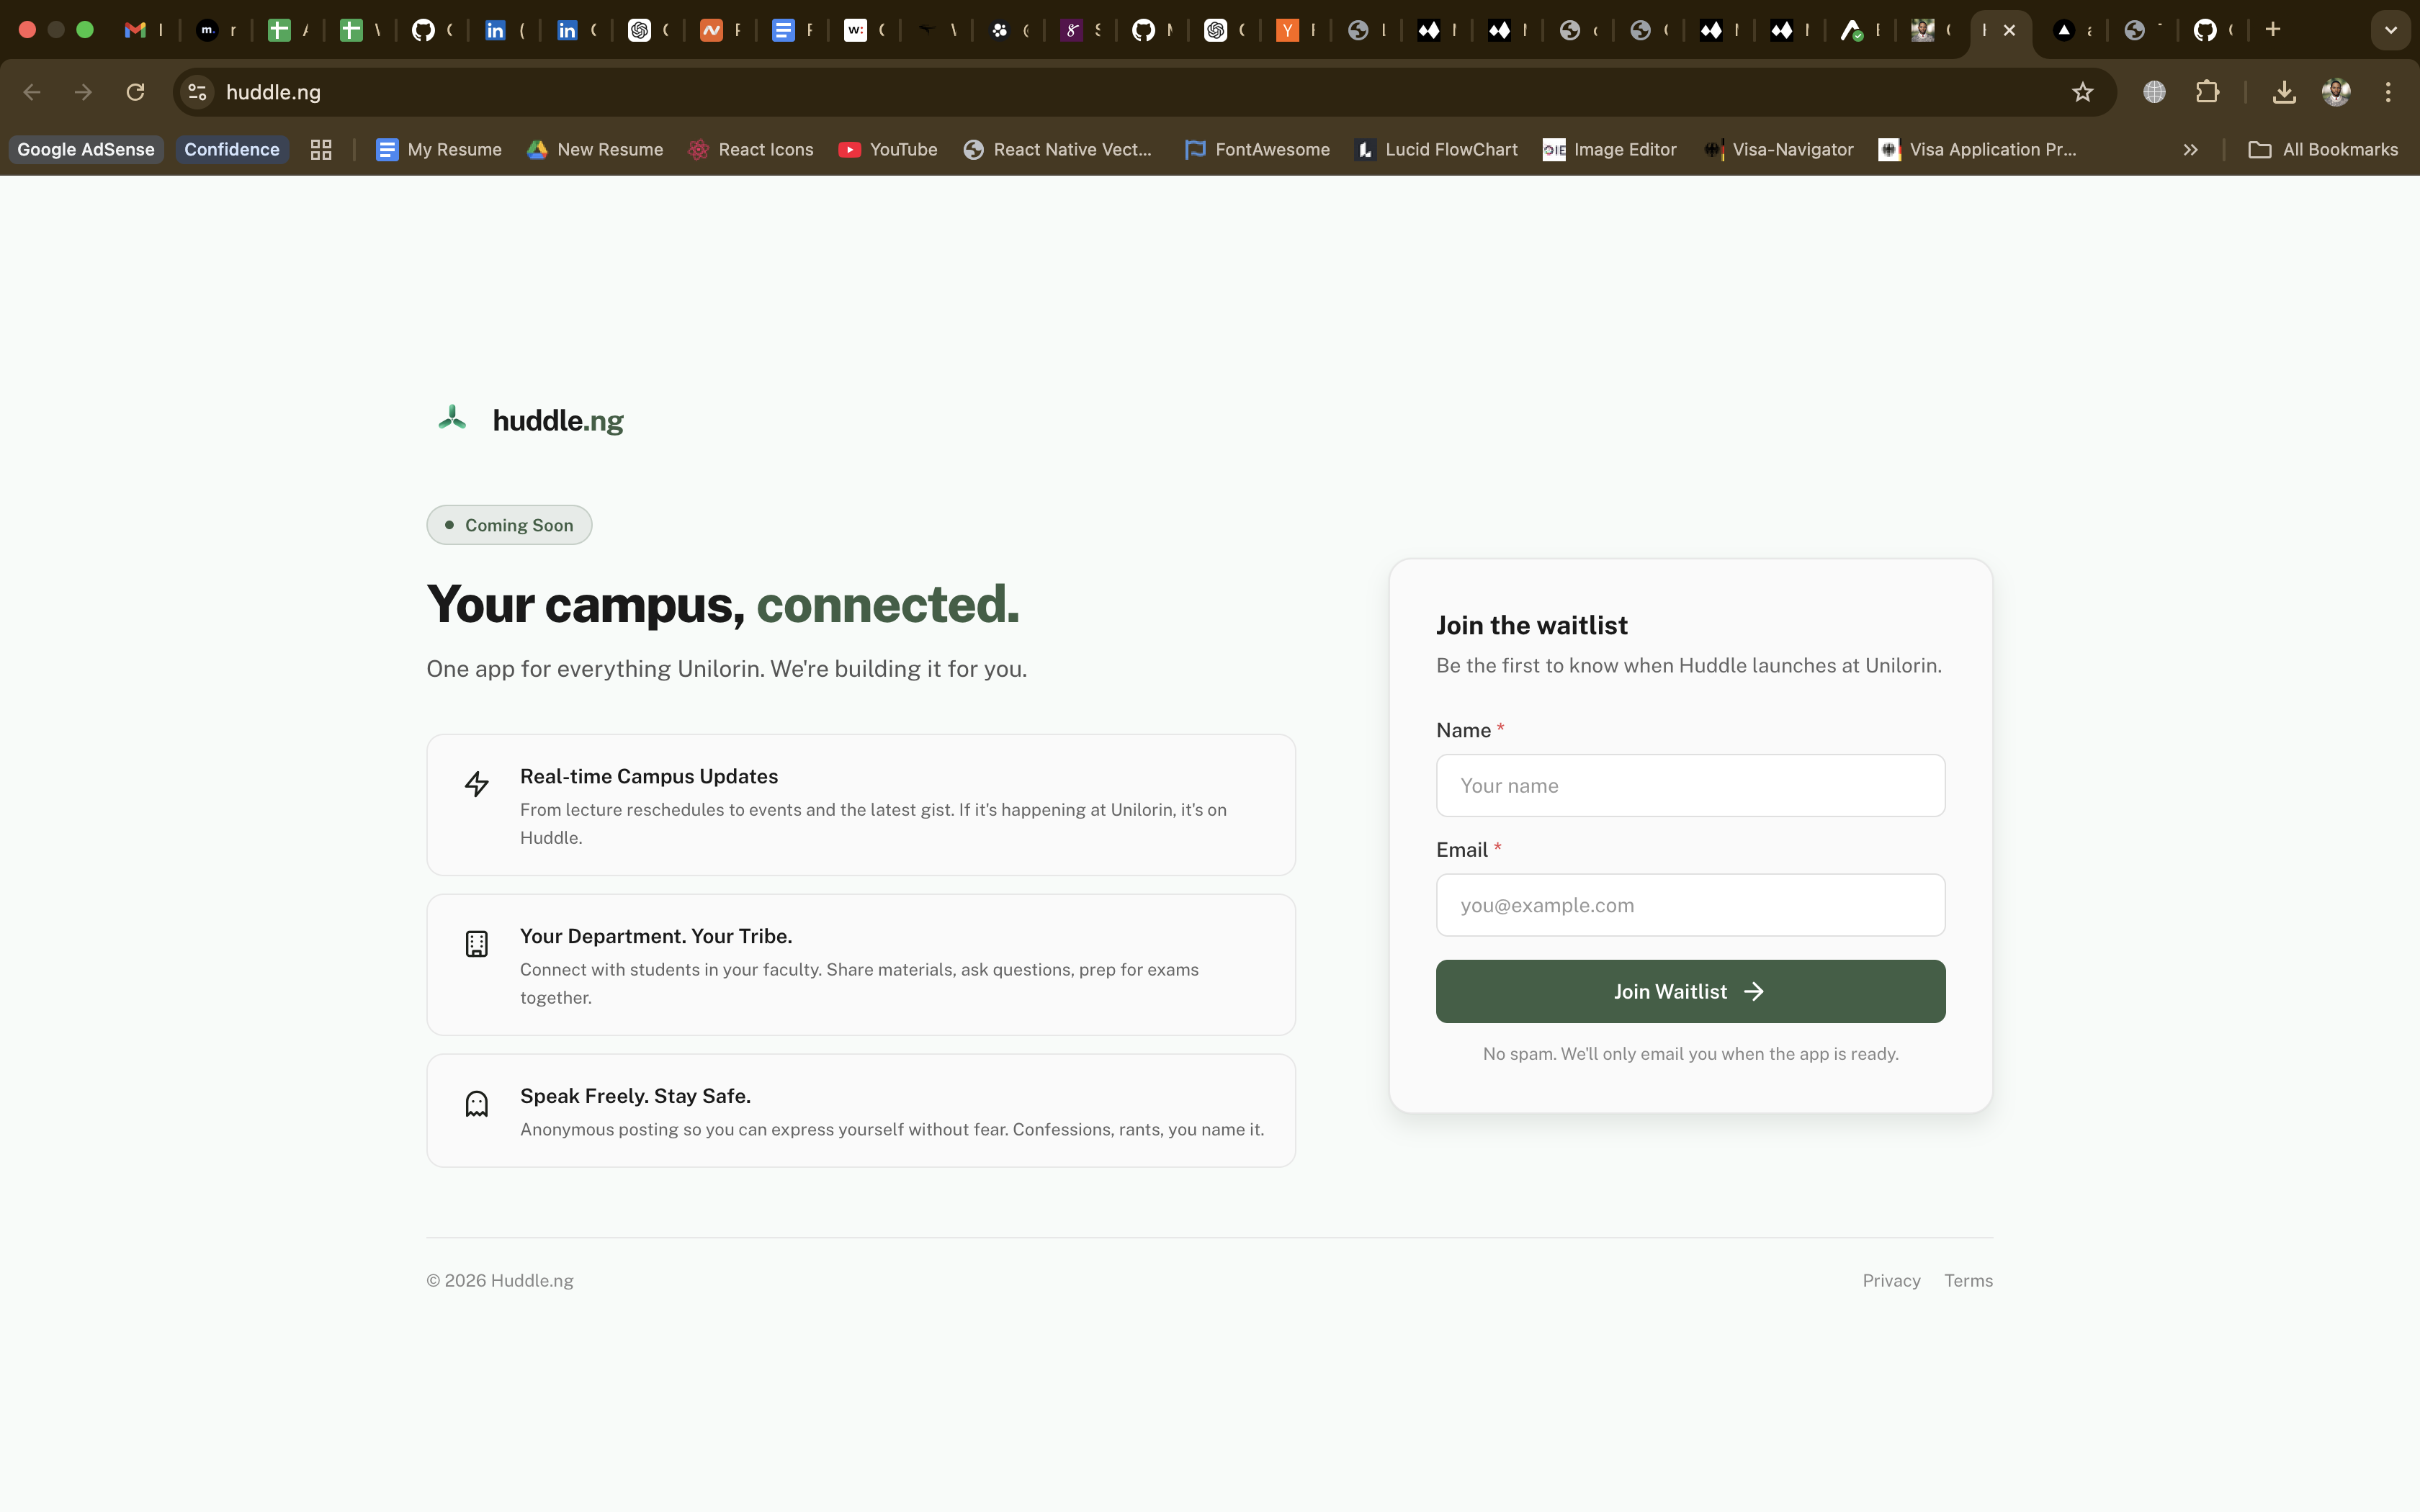Screen dimensions: 2420x1512
Task: Open the apps grid icon in bookmarks bar
Action: point(321,150)
